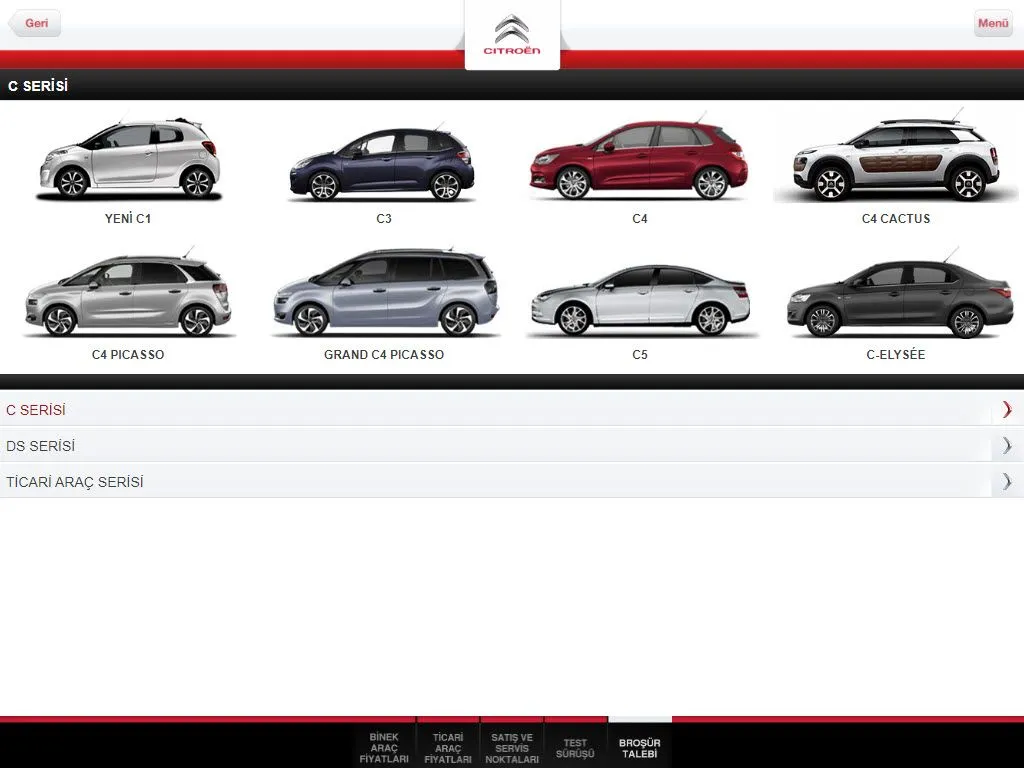Choose the blue C3 car image

tap(383, 163)
